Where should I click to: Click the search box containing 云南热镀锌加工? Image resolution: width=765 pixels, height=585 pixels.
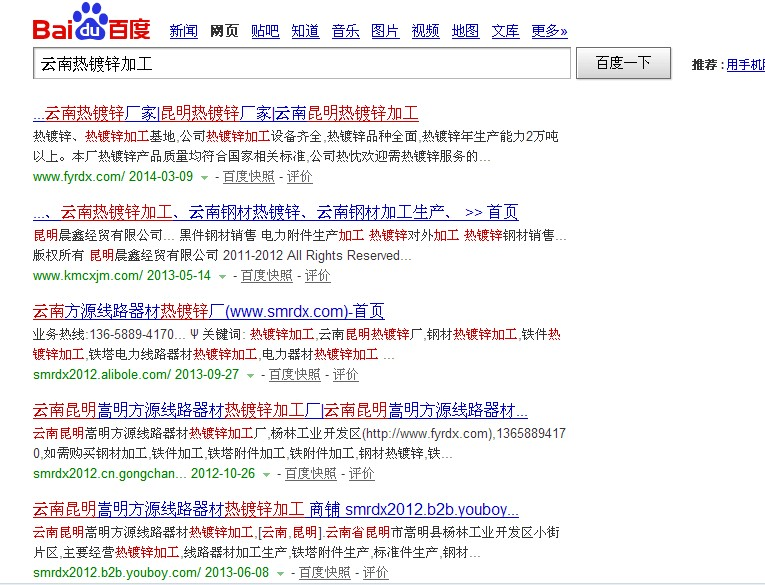(300, 64)
